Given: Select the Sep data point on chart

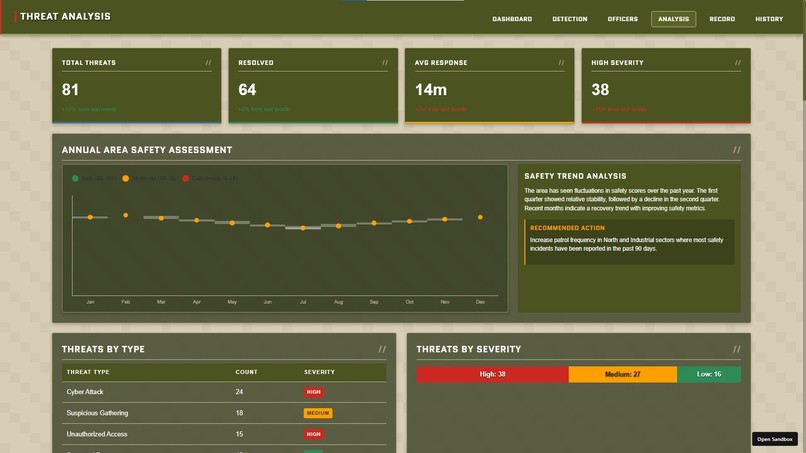Looking at the screenshot, I should [374, 223].
